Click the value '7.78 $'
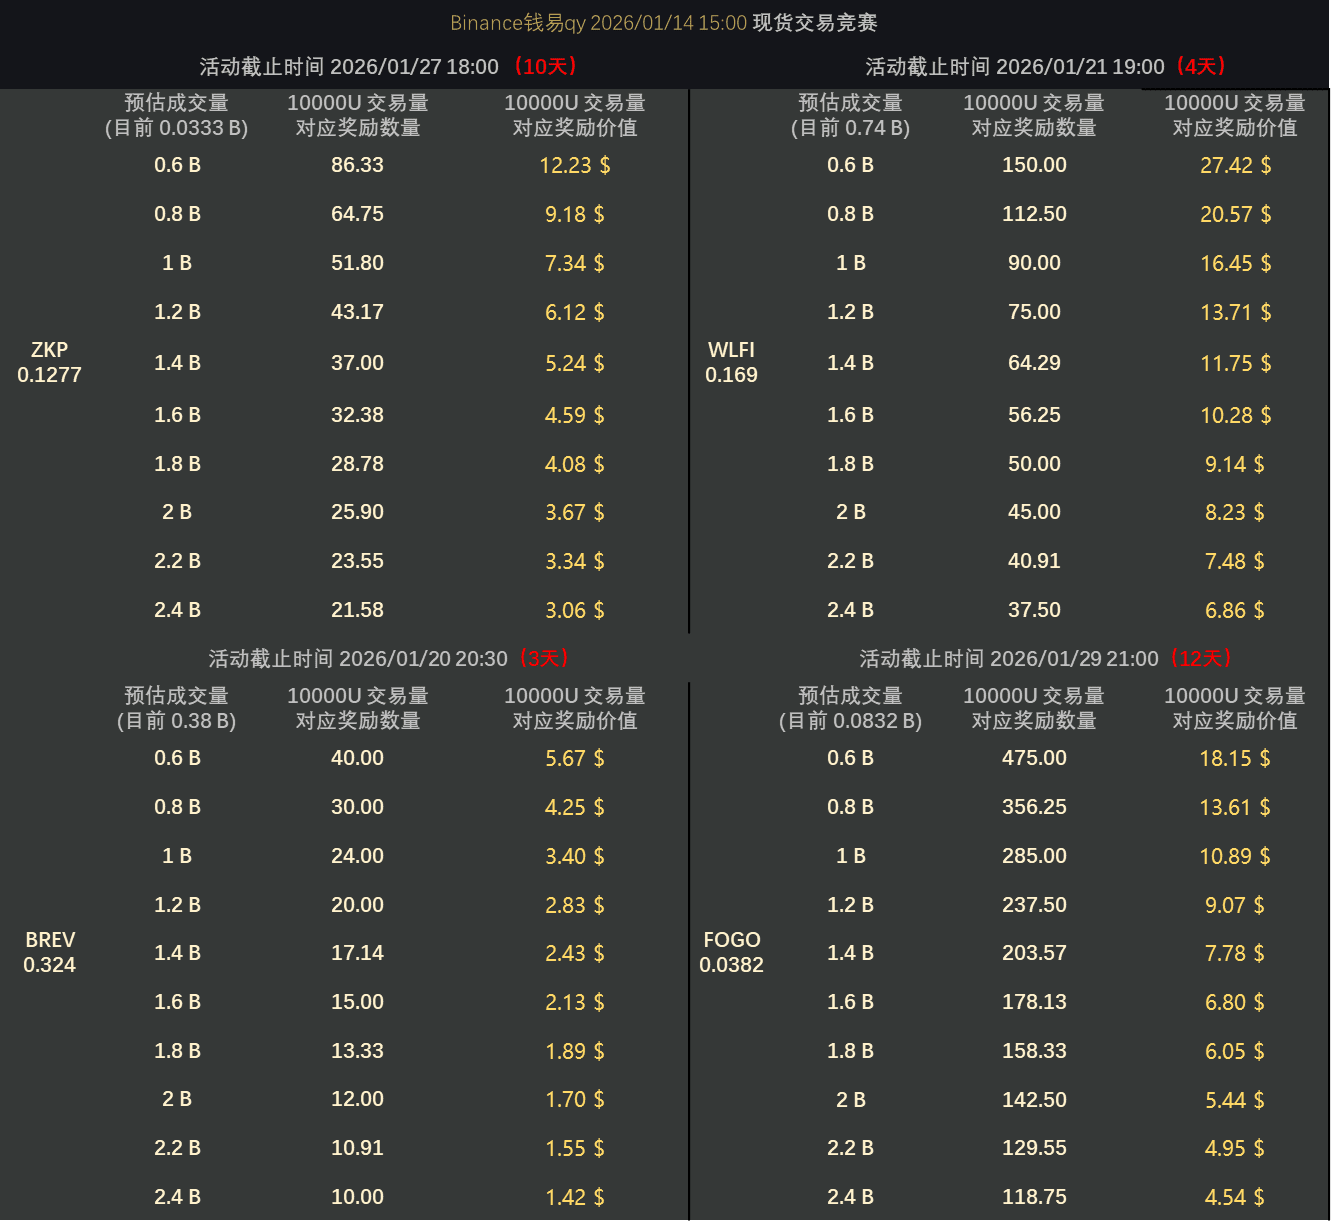This screenshot has height=1222, width=1332. (x=1234, y=954)
